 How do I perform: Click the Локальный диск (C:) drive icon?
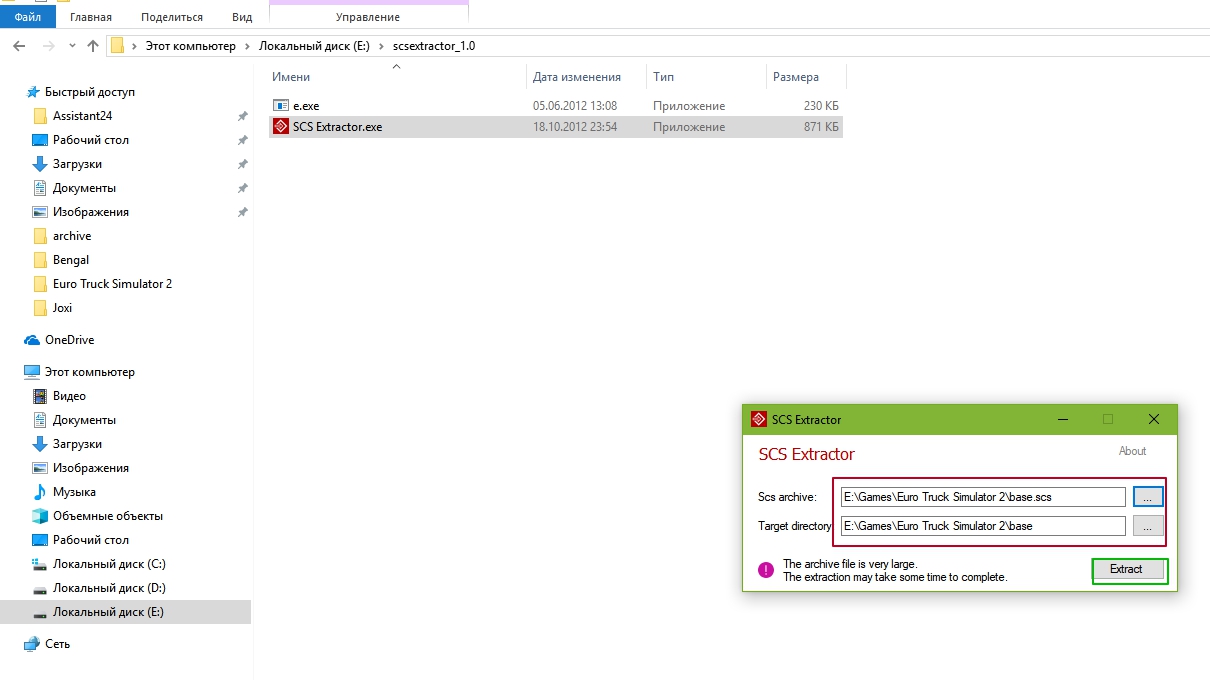40,564
